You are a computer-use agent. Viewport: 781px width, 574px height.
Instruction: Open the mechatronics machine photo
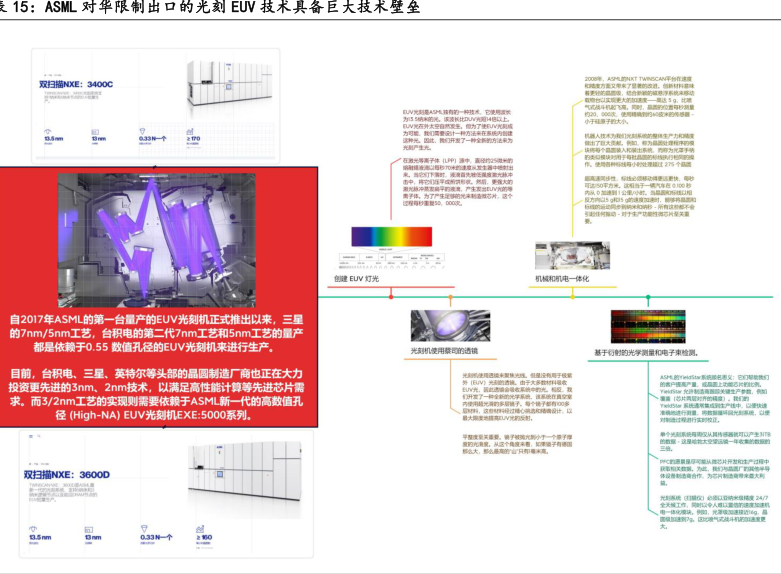[x=572, y=256]
